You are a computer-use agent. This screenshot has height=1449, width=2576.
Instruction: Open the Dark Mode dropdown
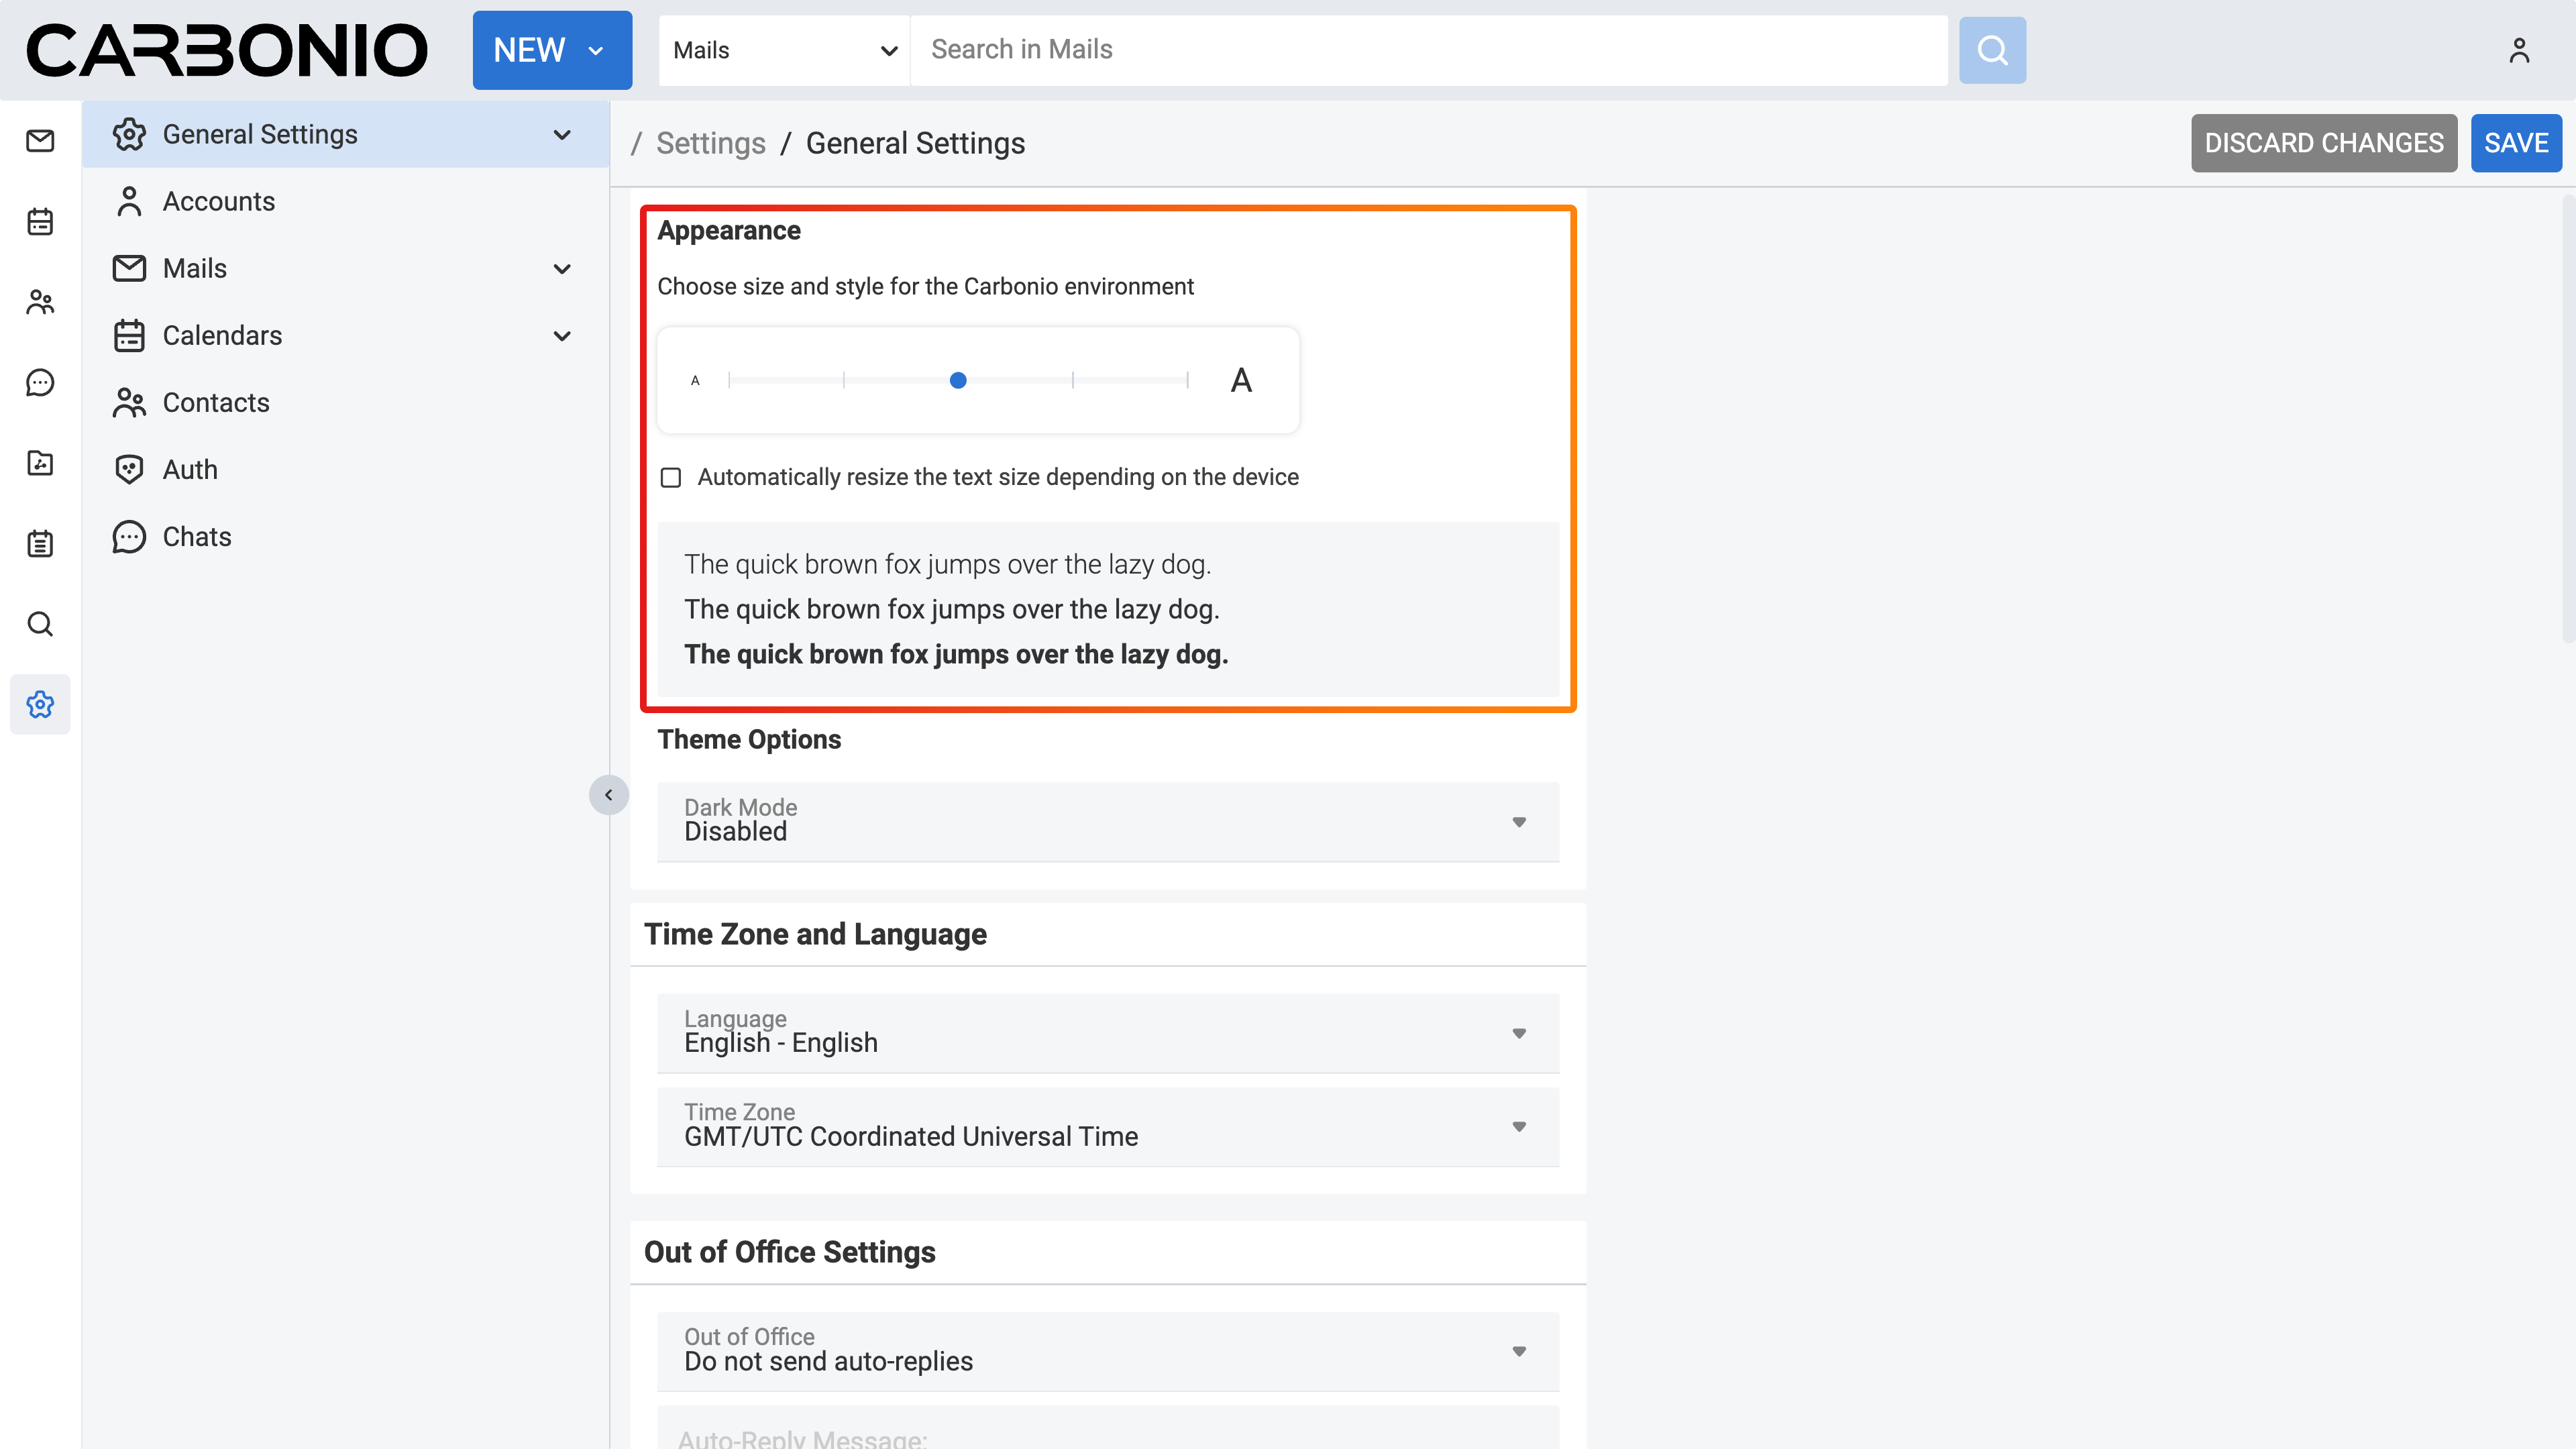(x=1107, y=821)
